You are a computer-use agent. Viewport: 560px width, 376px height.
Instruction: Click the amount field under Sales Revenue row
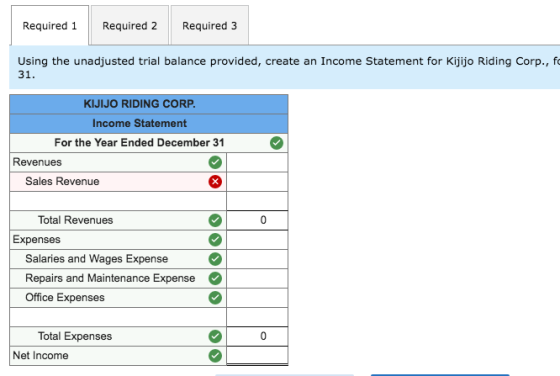pyautogui.click(x=257, y=201)
